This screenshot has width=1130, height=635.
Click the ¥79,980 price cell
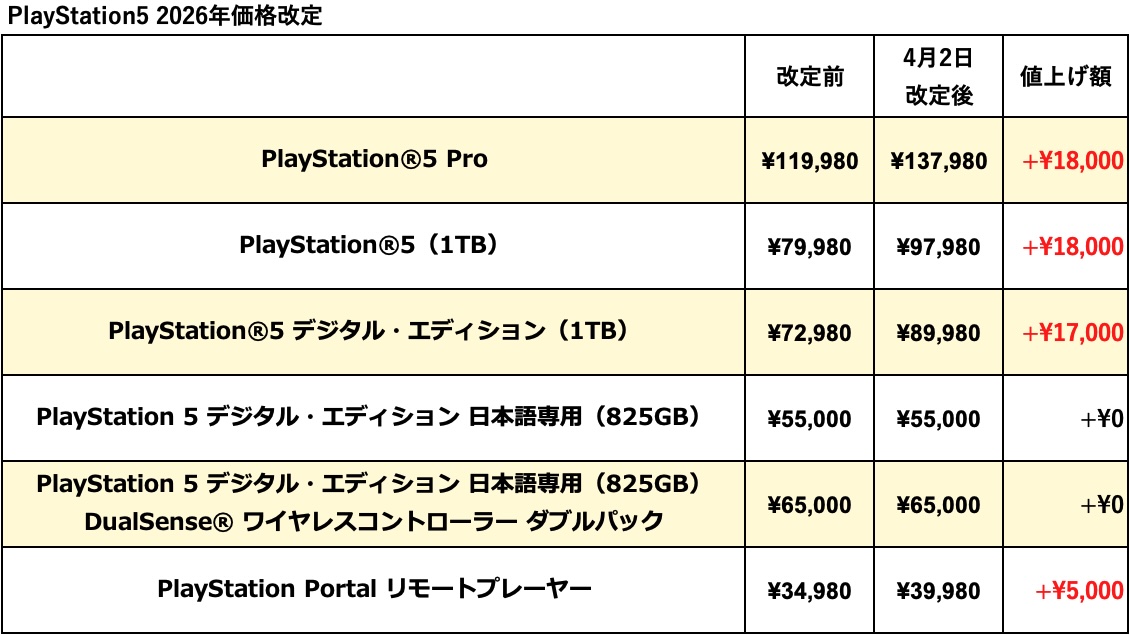810,247
